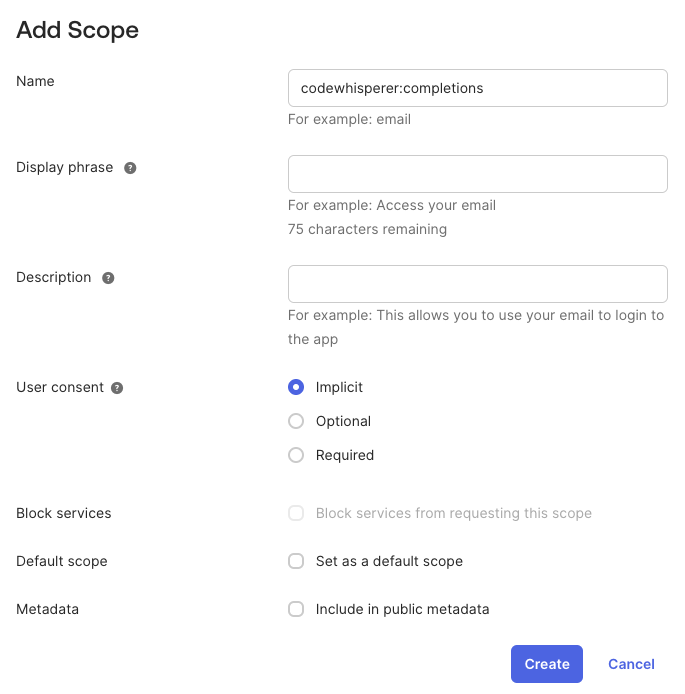Enable Set as a default scope
The width and height of the screenshot is (685, 694).
296,561
